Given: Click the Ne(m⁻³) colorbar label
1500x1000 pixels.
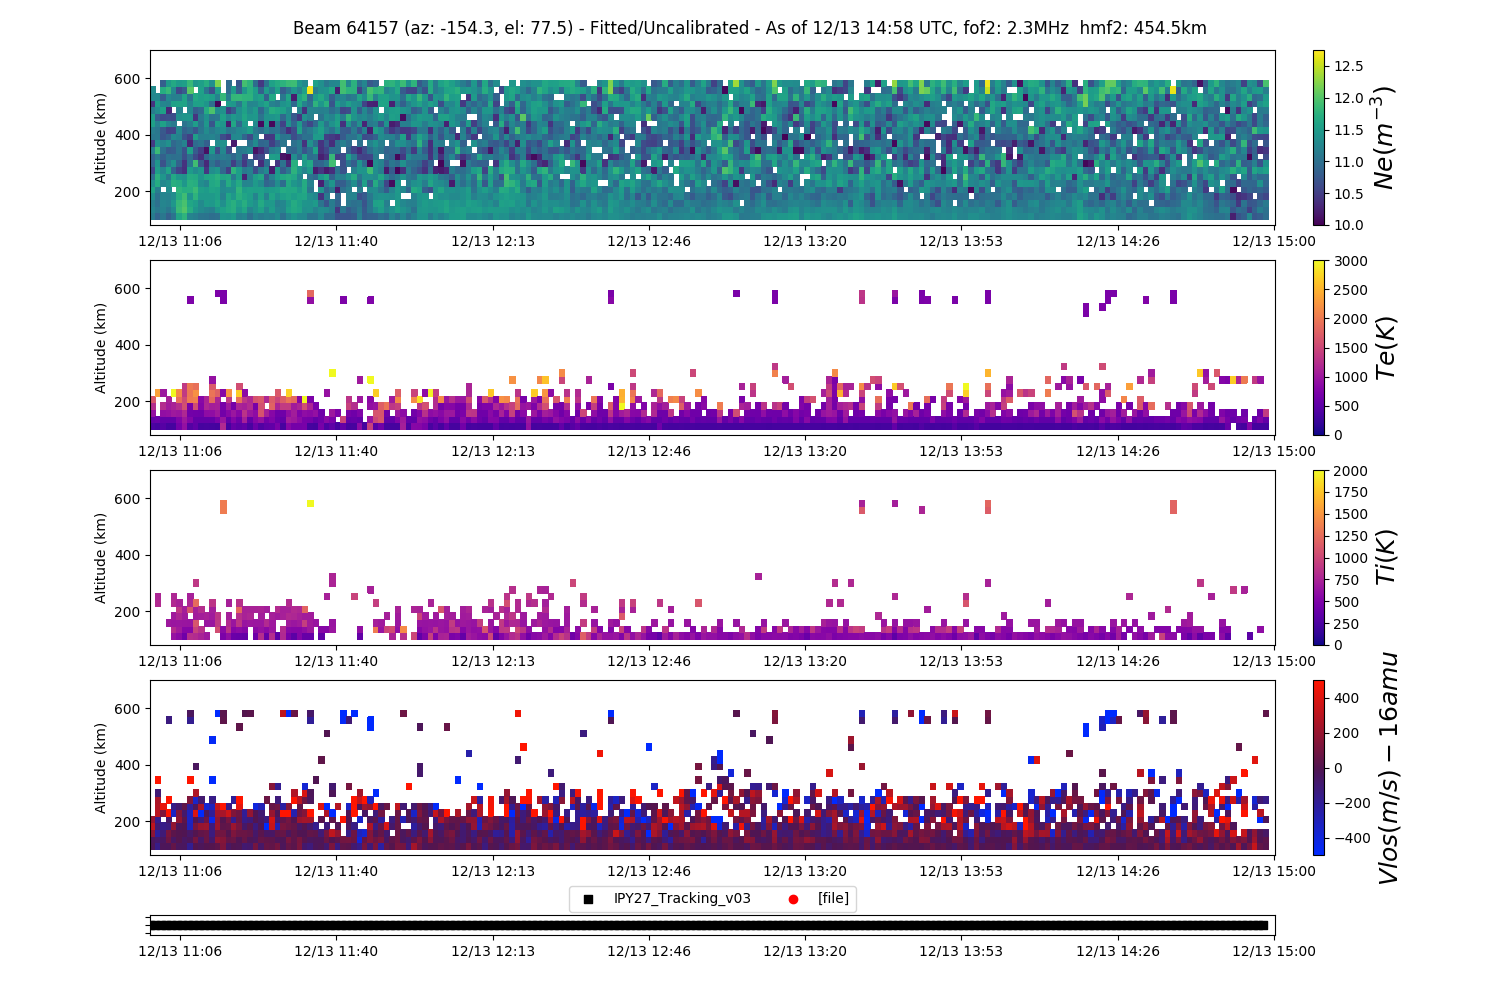Looking at the screenshot, I should coord(1384,137).
